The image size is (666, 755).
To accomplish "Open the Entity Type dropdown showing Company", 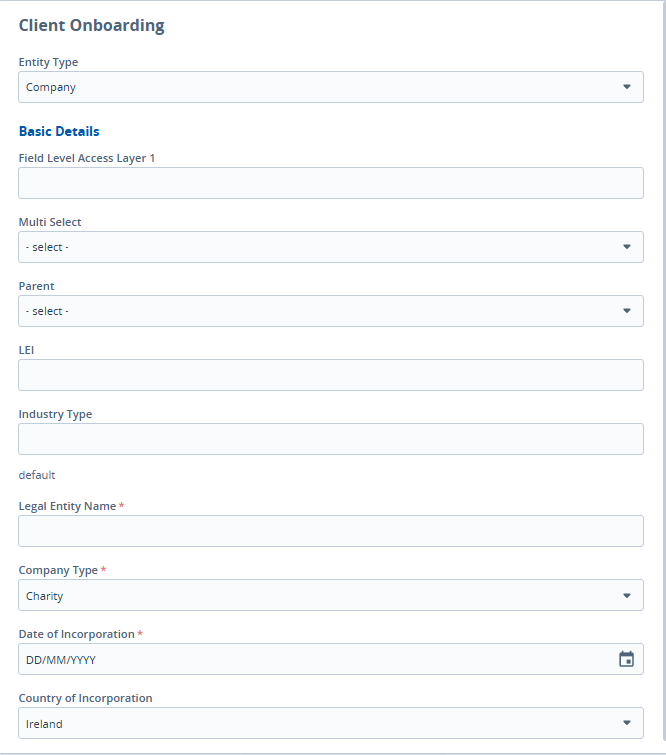I will pyautogui.click(x=320, y=87).
